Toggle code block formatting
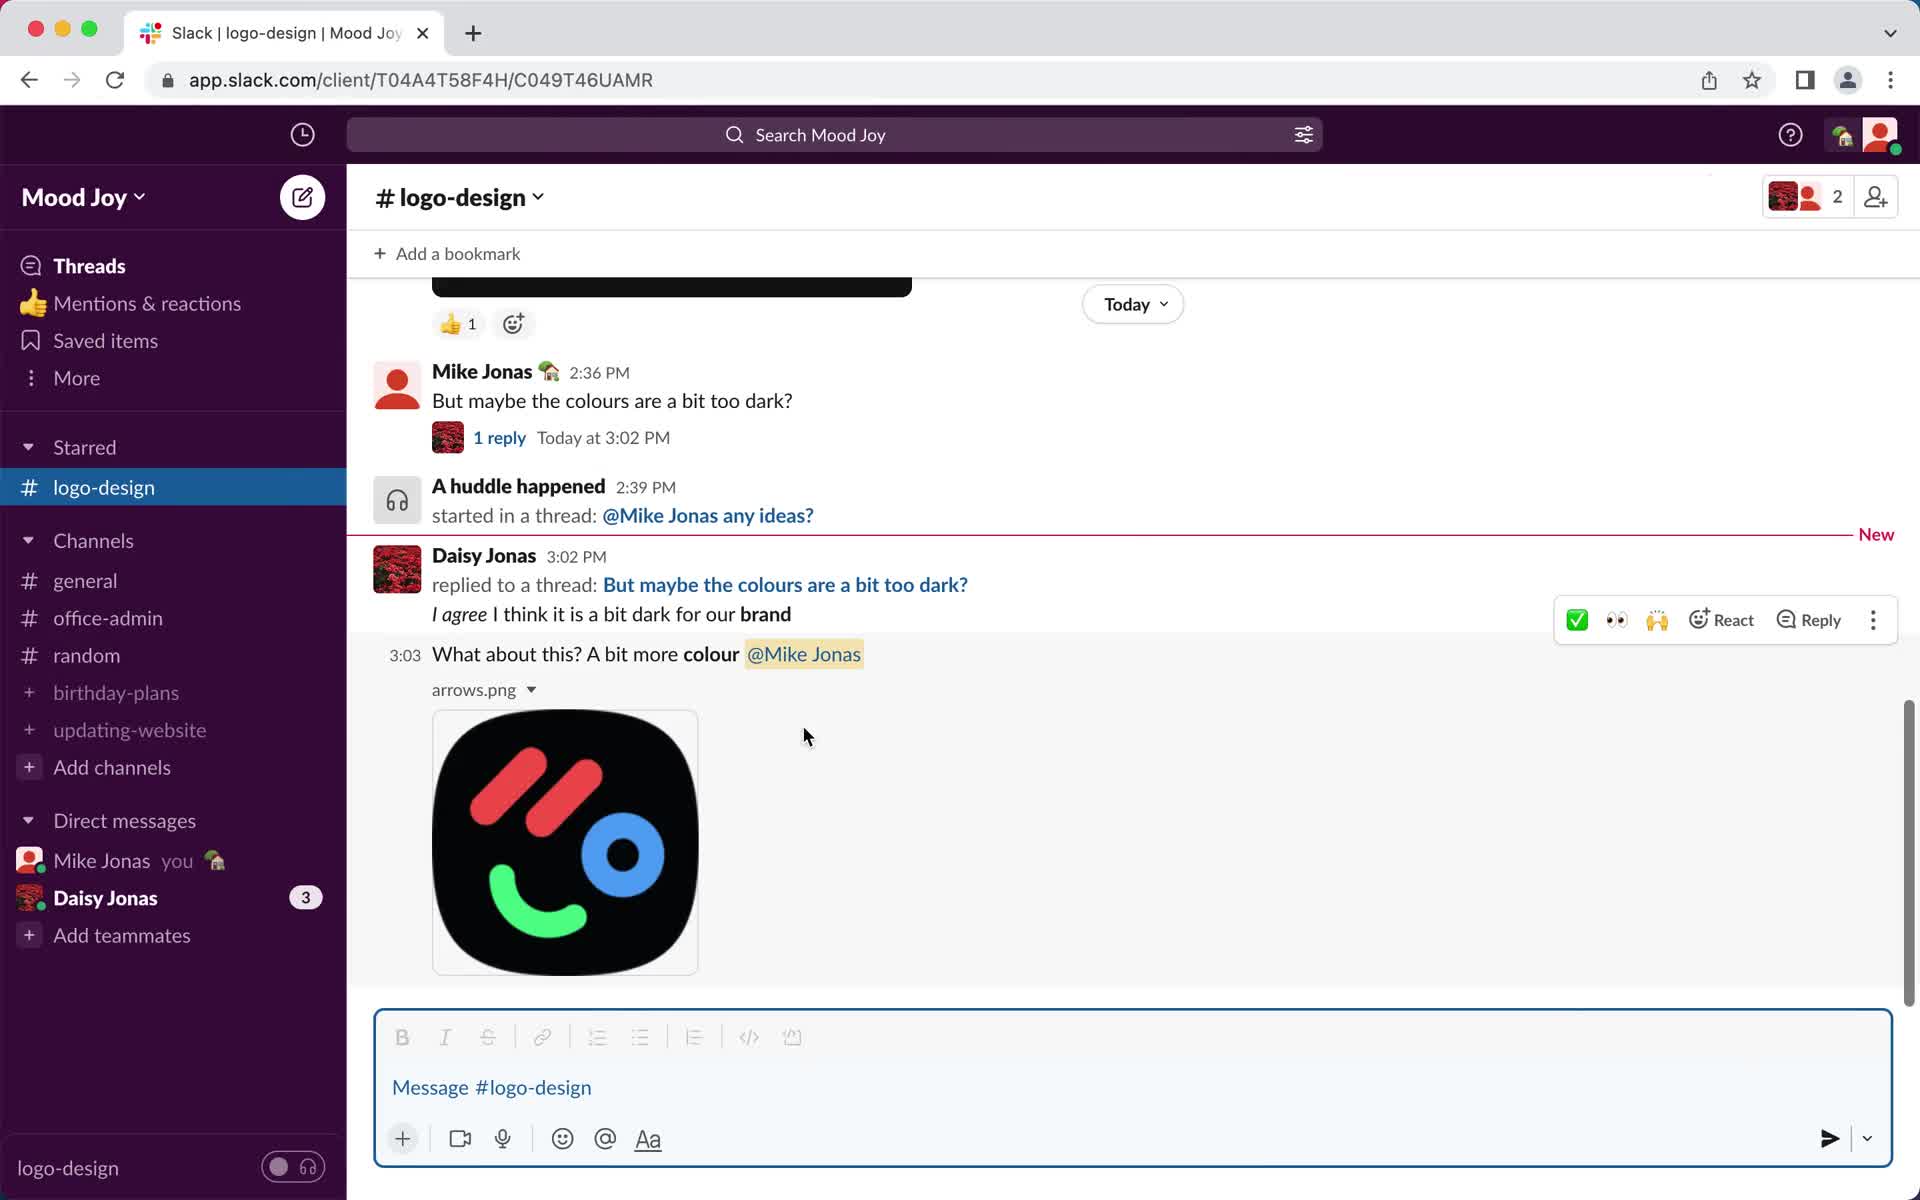 (792, 1037)
